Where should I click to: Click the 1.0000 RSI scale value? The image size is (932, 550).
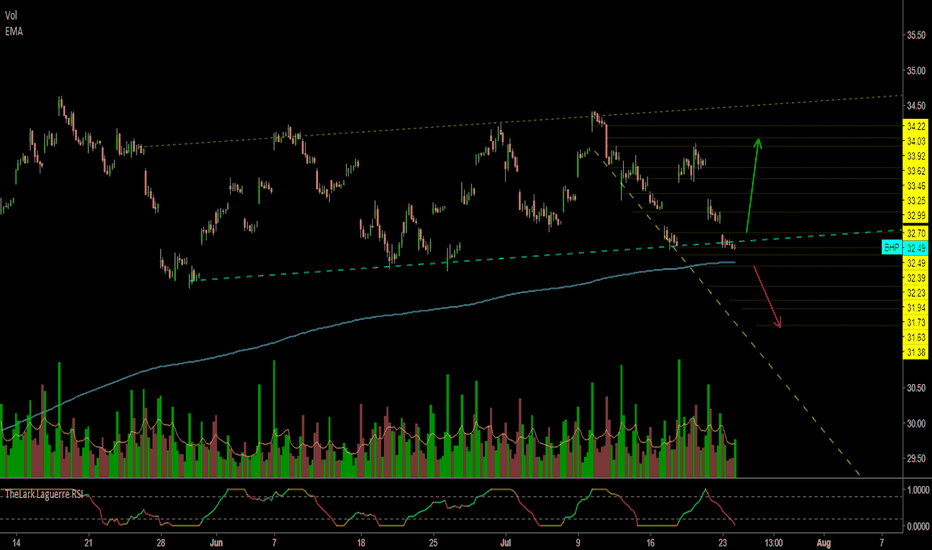pos(918,490)
